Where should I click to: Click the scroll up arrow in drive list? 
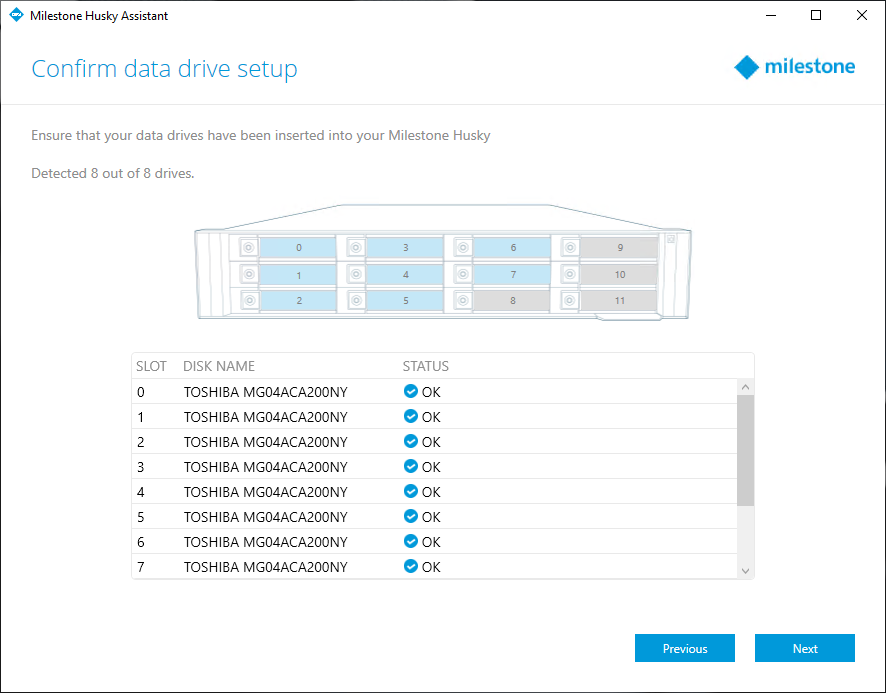tap(745, 387)
